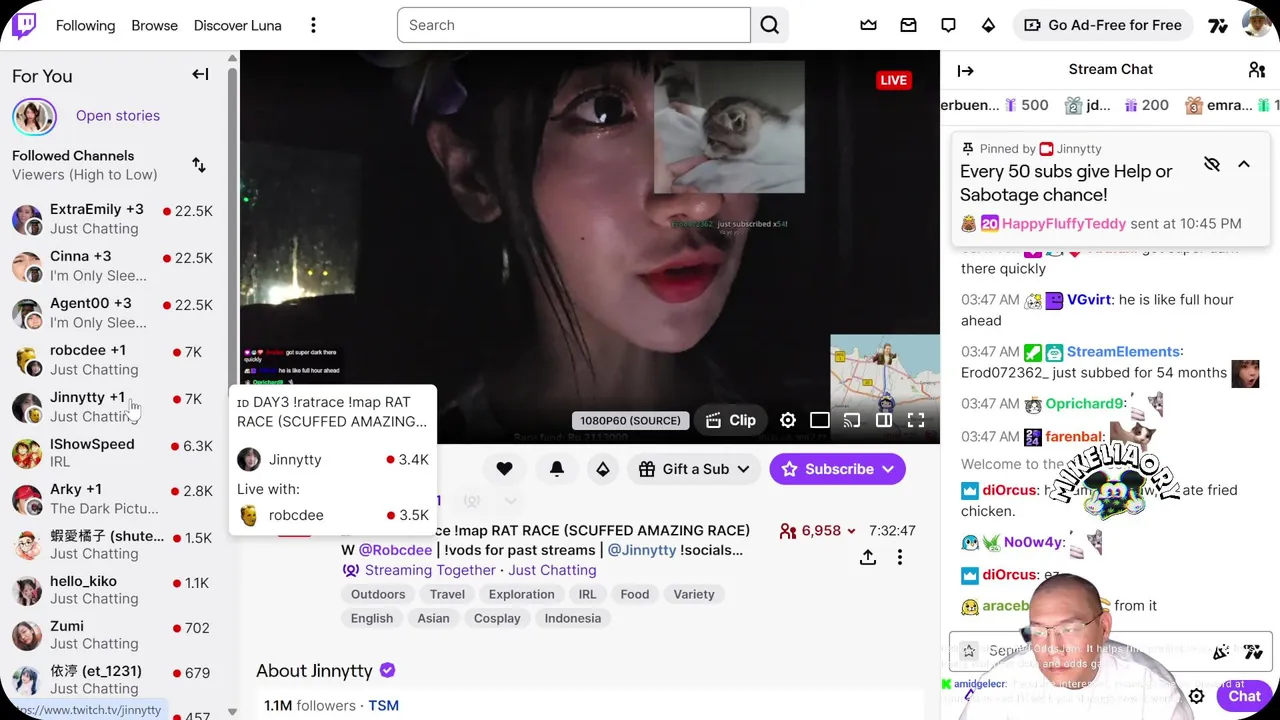Open the stories avatar thumbnail
Screen dimensions: 1280x720
(34, 116)
